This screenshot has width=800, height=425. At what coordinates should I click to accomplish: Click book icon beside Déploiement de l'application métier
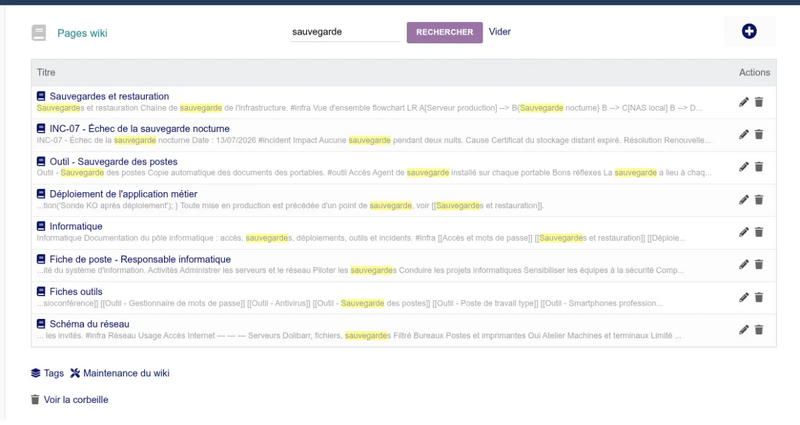click(x=41, y=194)
